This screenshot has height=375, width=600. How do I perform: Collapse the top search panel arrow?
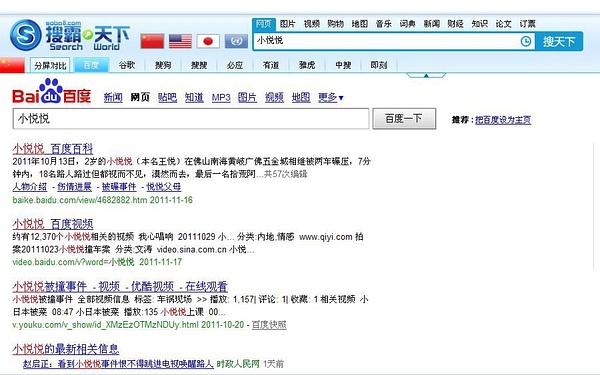[x=426, y=75]
